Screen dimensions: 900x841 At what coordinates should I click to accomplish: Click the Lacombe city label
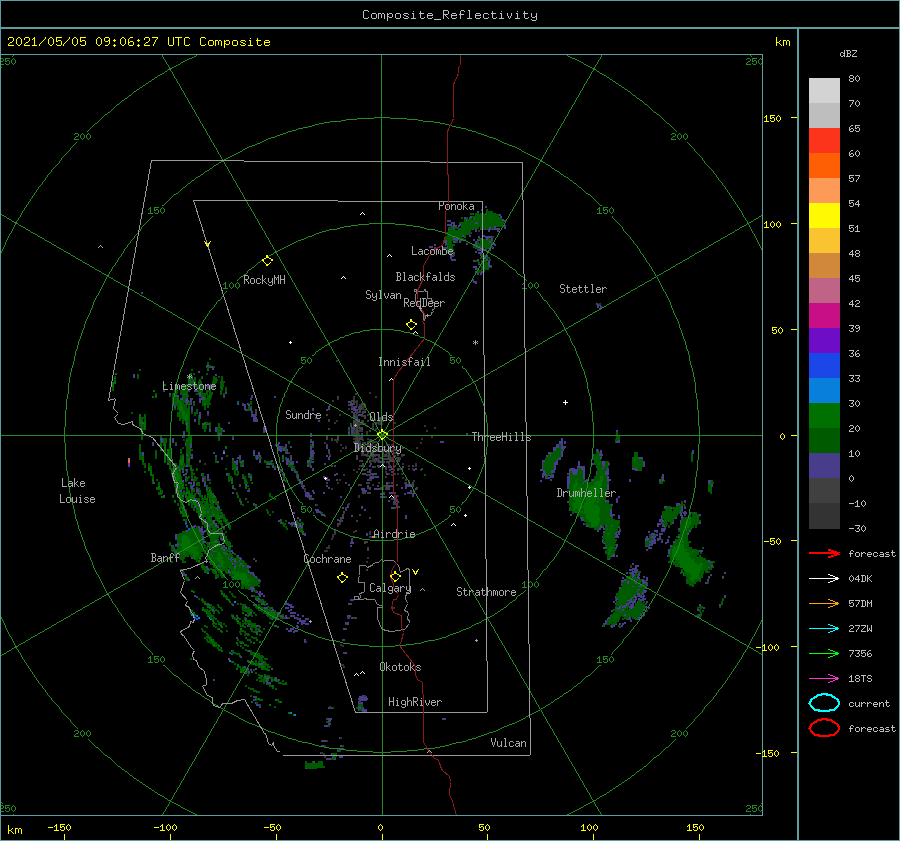pyautogui.click(x=432, y=251)
